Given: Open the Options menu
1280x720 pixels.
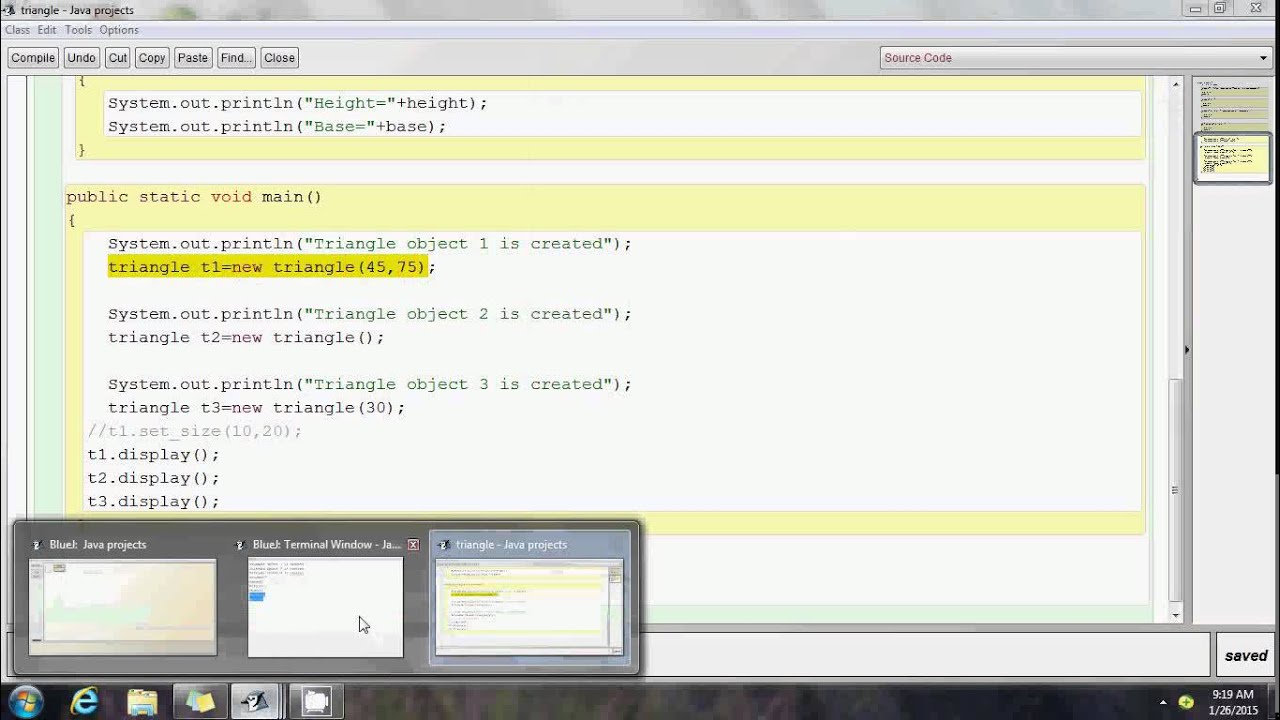Looking at the screenshot, I should click(x=119, y=30).
